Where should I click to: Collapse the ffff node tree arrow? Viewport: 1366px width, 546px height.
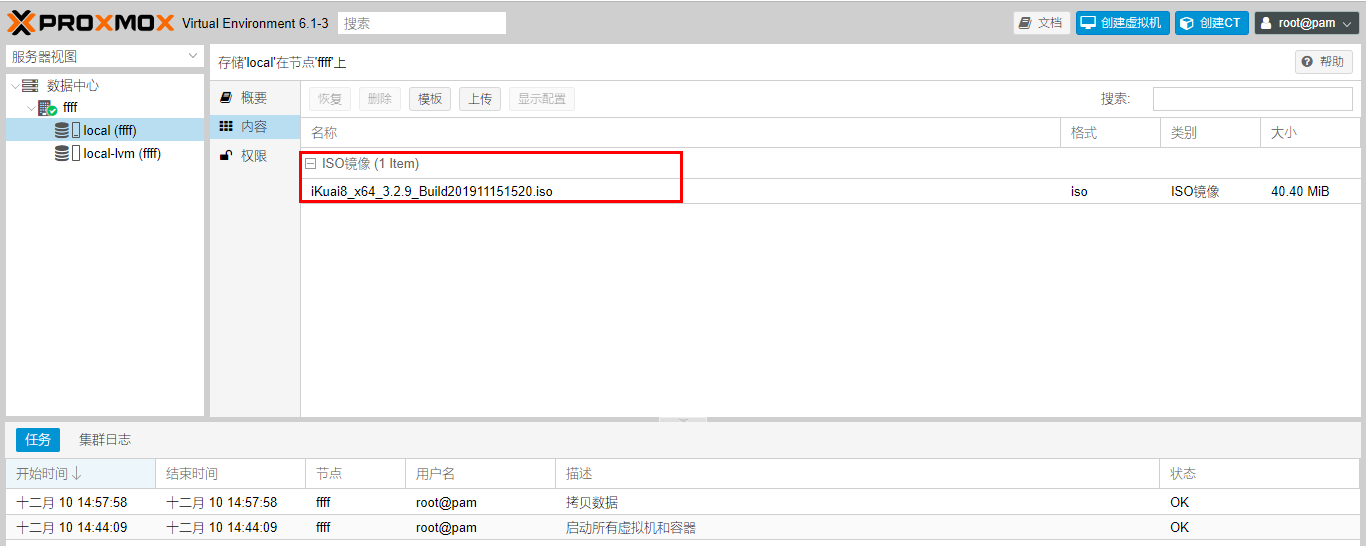tap(31, 108)
